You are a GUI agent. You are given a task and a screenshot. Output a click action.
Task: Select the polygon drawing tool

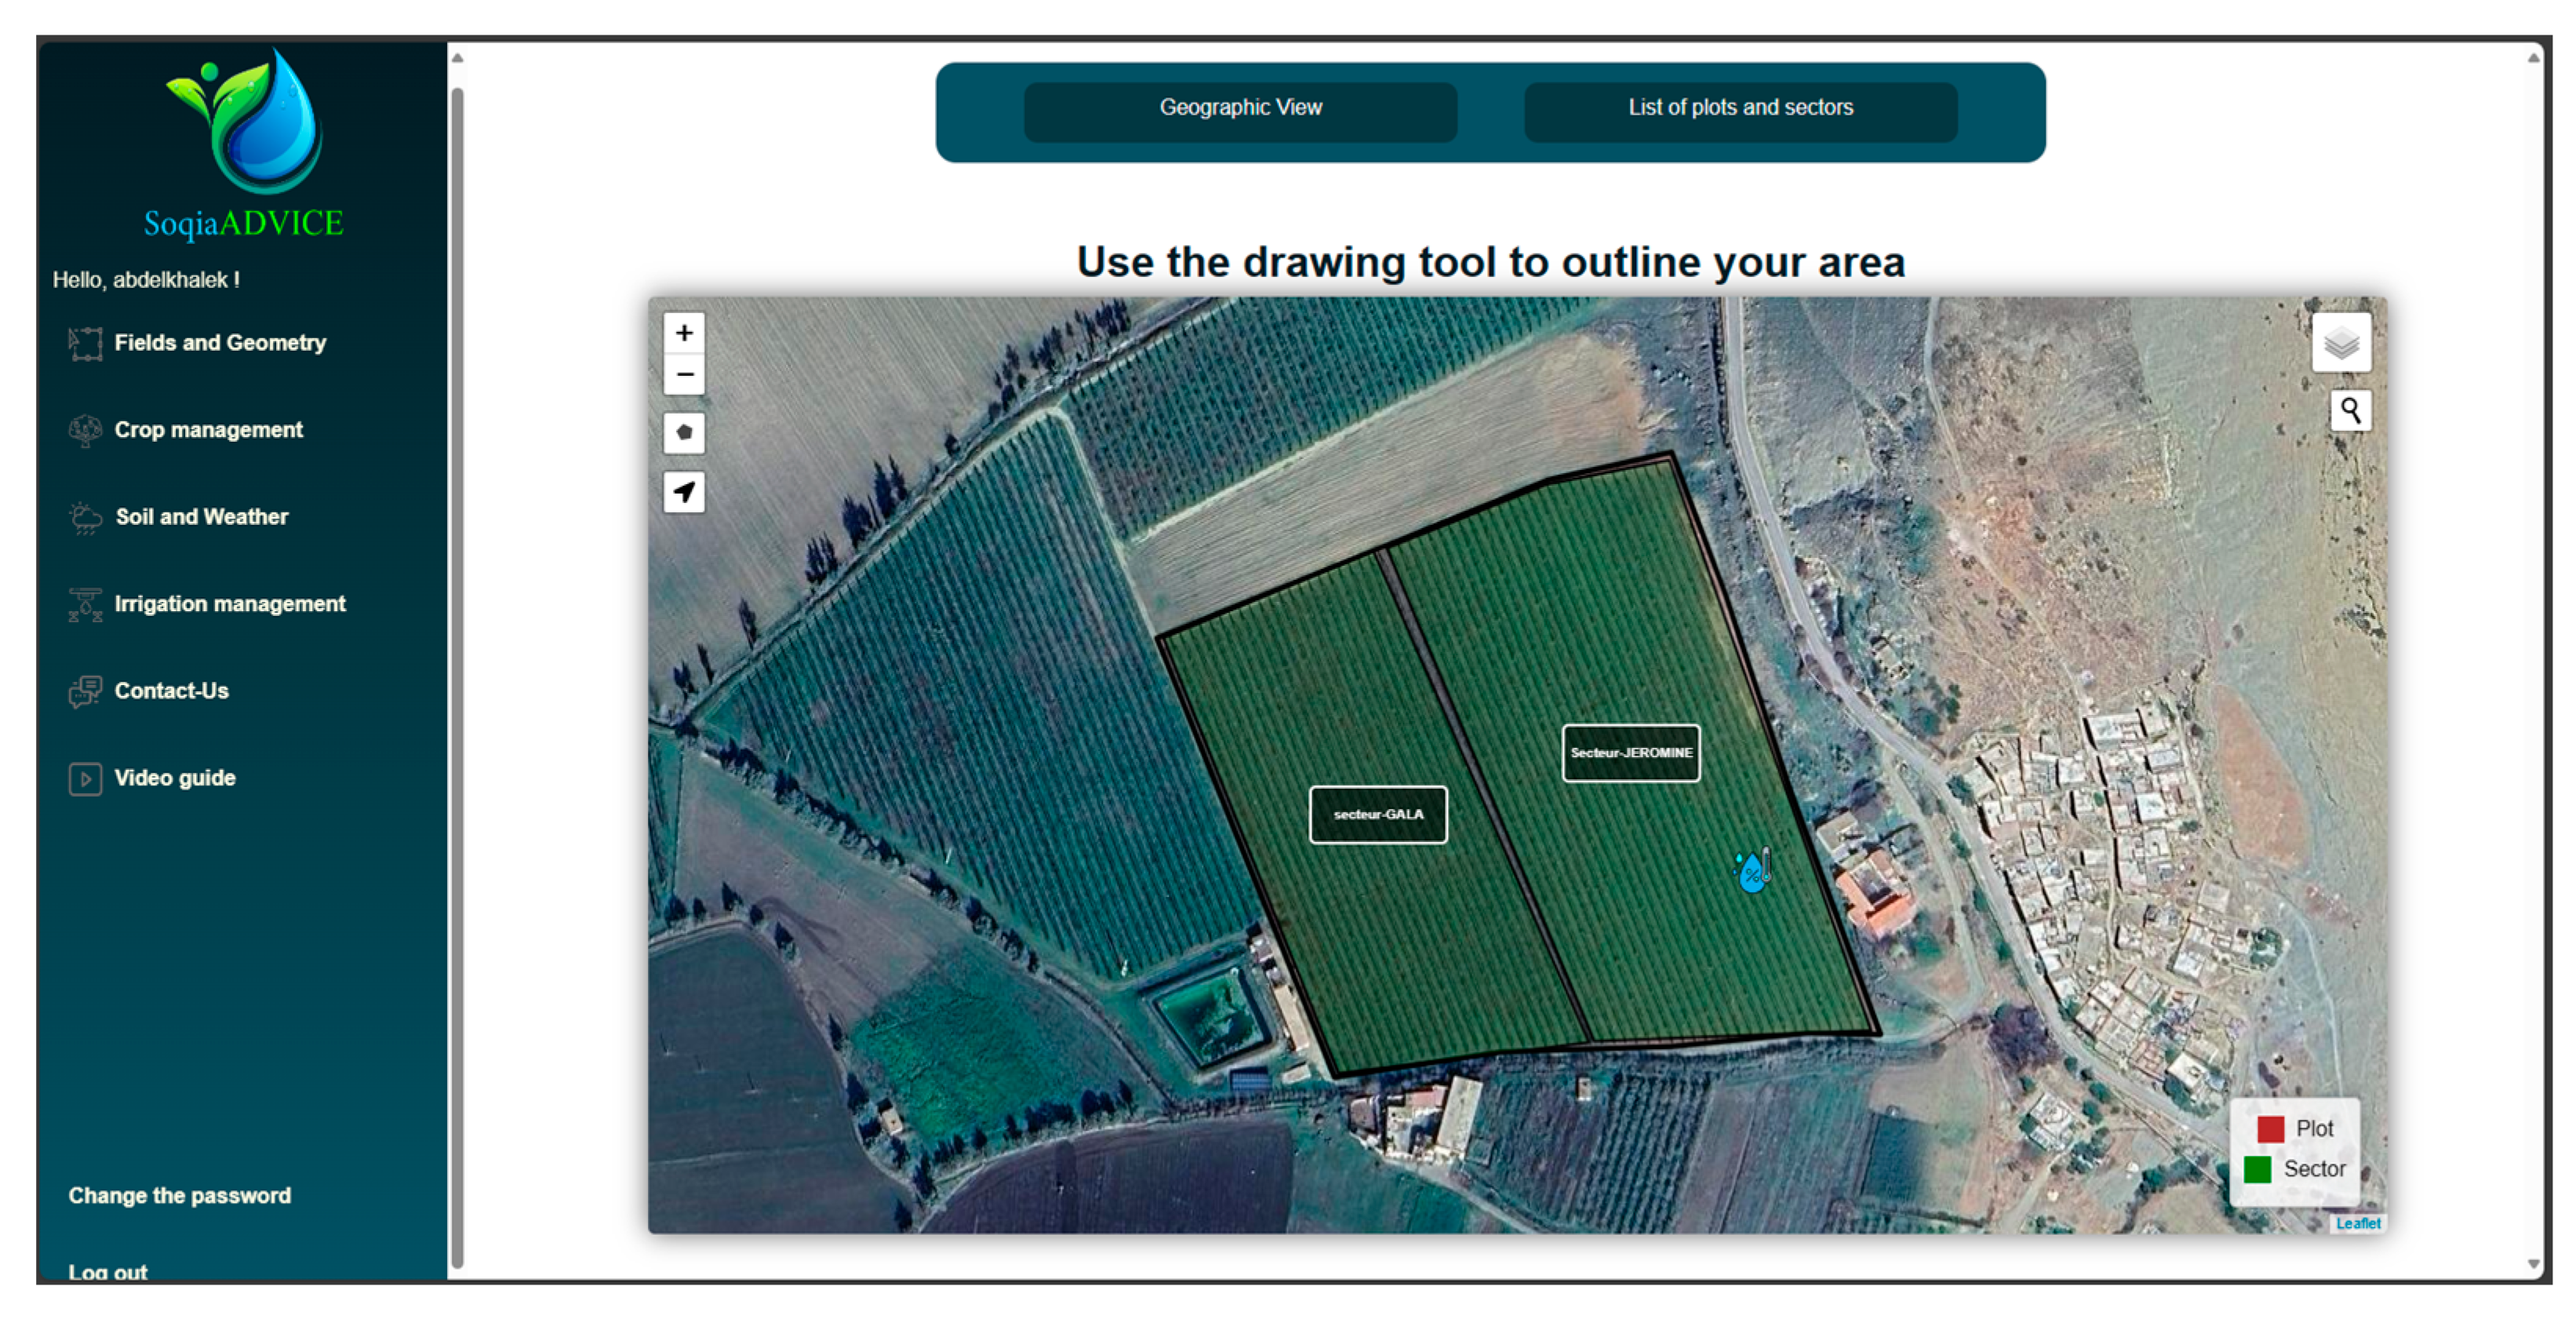684,433
